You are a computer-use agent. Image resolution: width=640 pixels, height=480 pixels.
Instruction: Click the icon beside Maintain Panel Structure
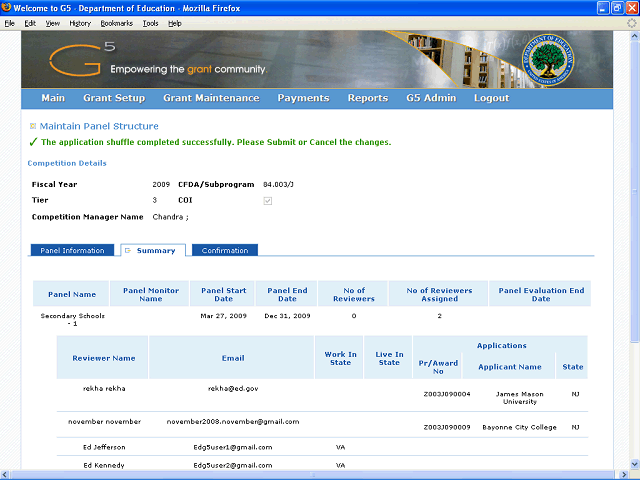click(33, 126)
